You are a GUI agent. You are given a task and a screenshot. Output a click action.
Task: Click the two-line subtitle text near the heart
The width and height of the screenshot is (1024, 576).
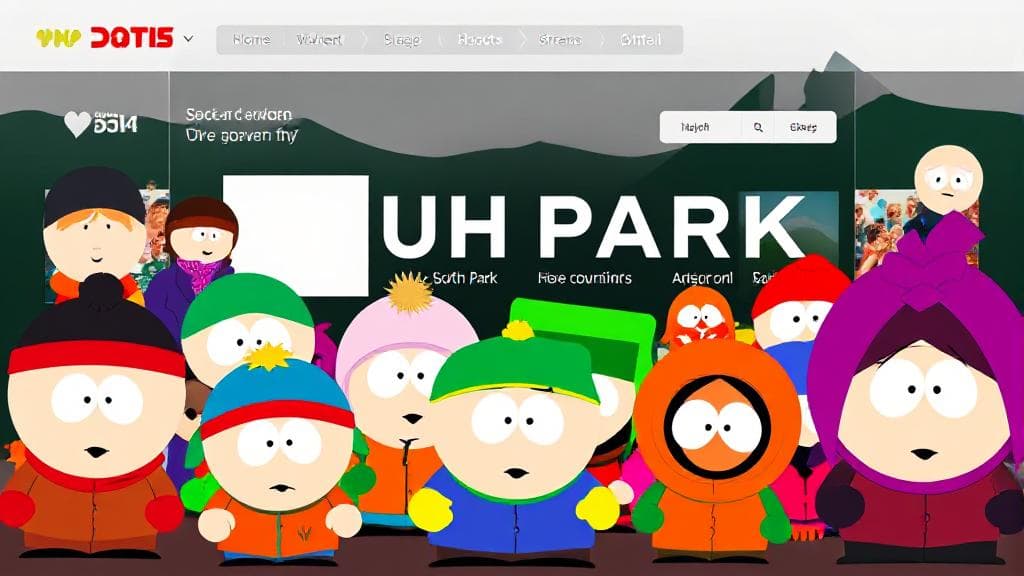tap(241, 125)
